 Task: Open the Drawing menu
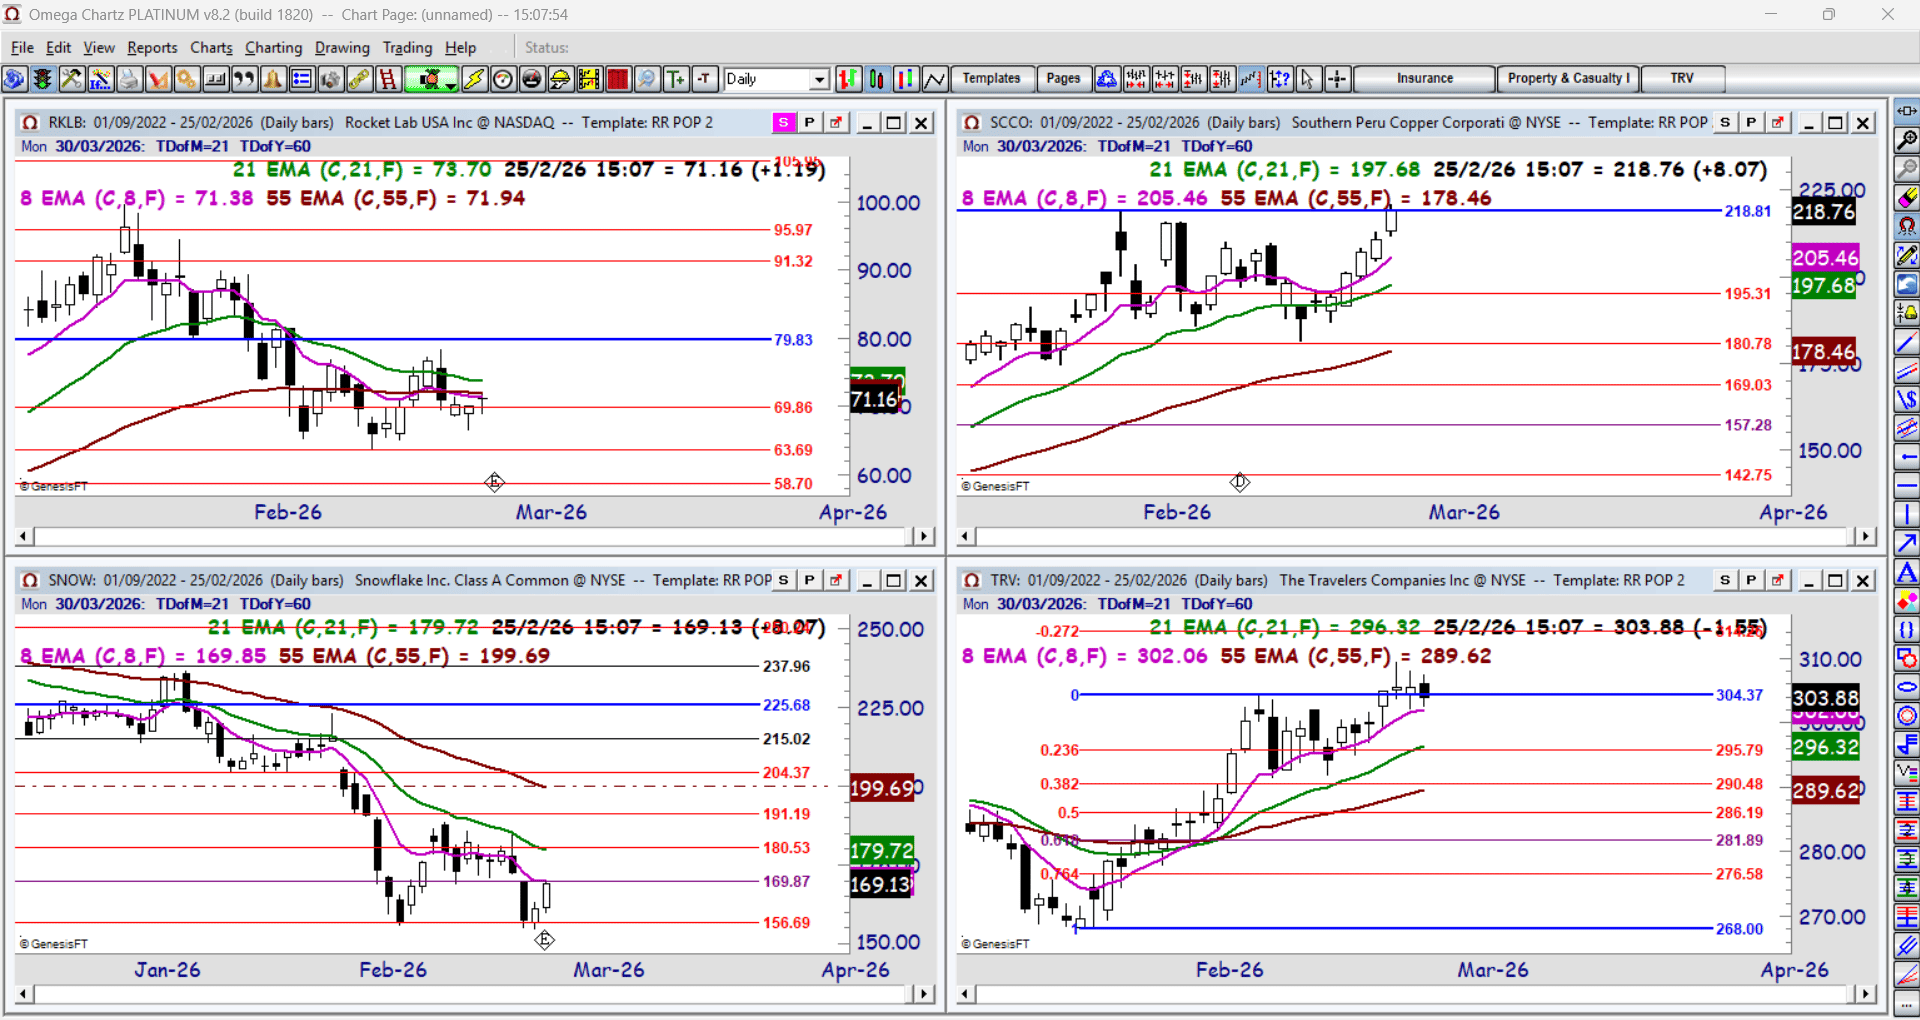tap(342, 47)
